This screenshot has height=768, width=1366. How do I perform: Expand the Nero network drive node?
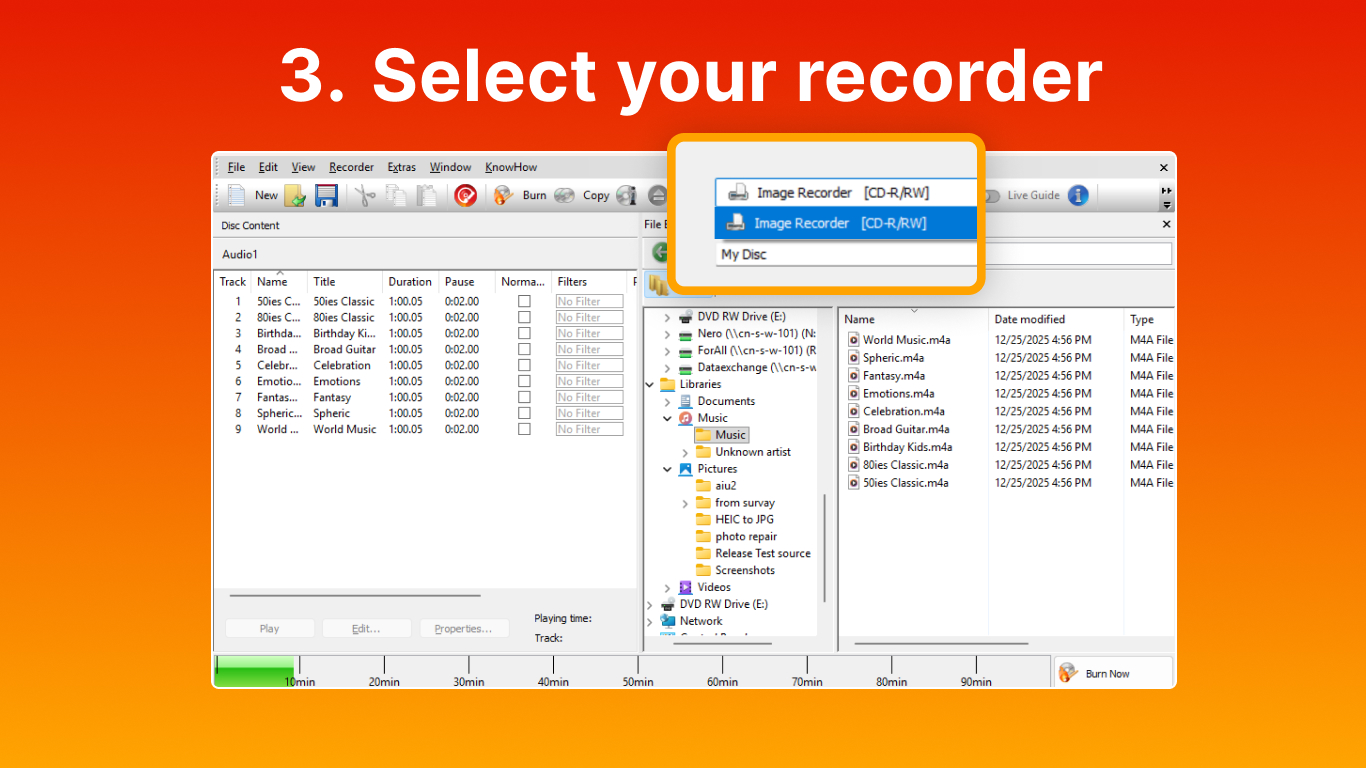[667, 334]
